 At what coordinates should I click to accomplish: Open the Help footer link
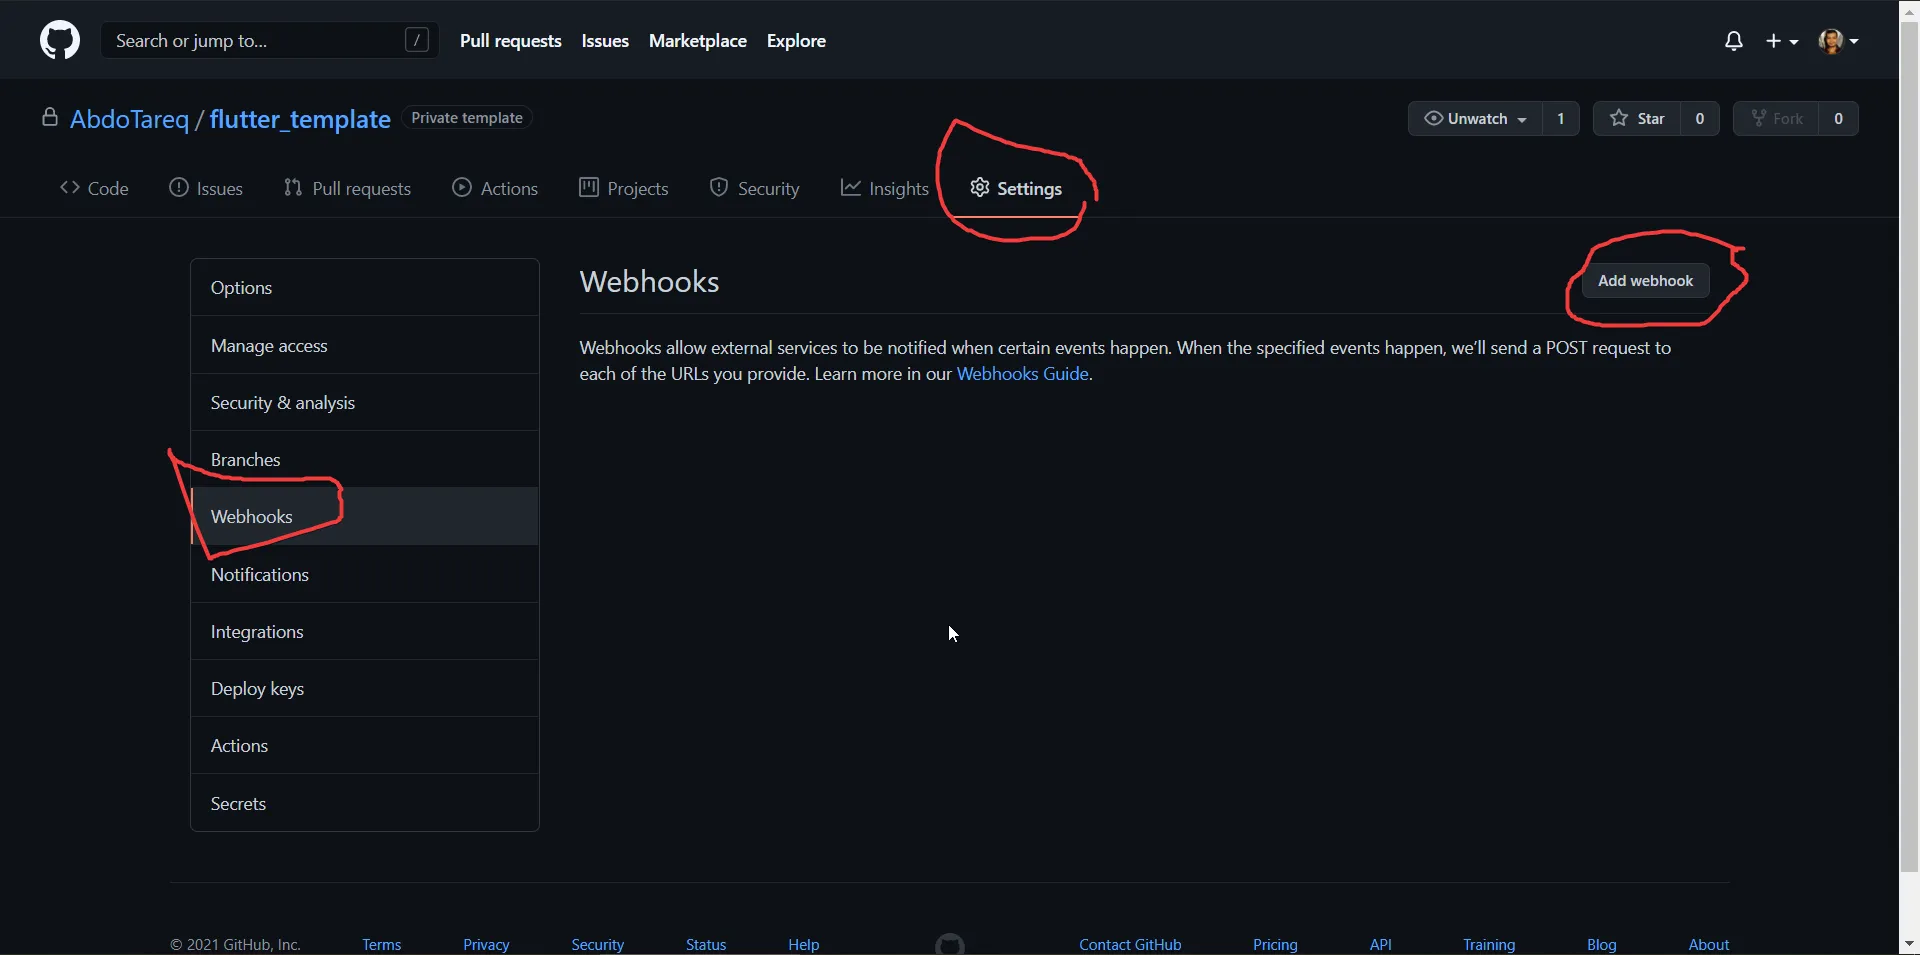(803, 944)
